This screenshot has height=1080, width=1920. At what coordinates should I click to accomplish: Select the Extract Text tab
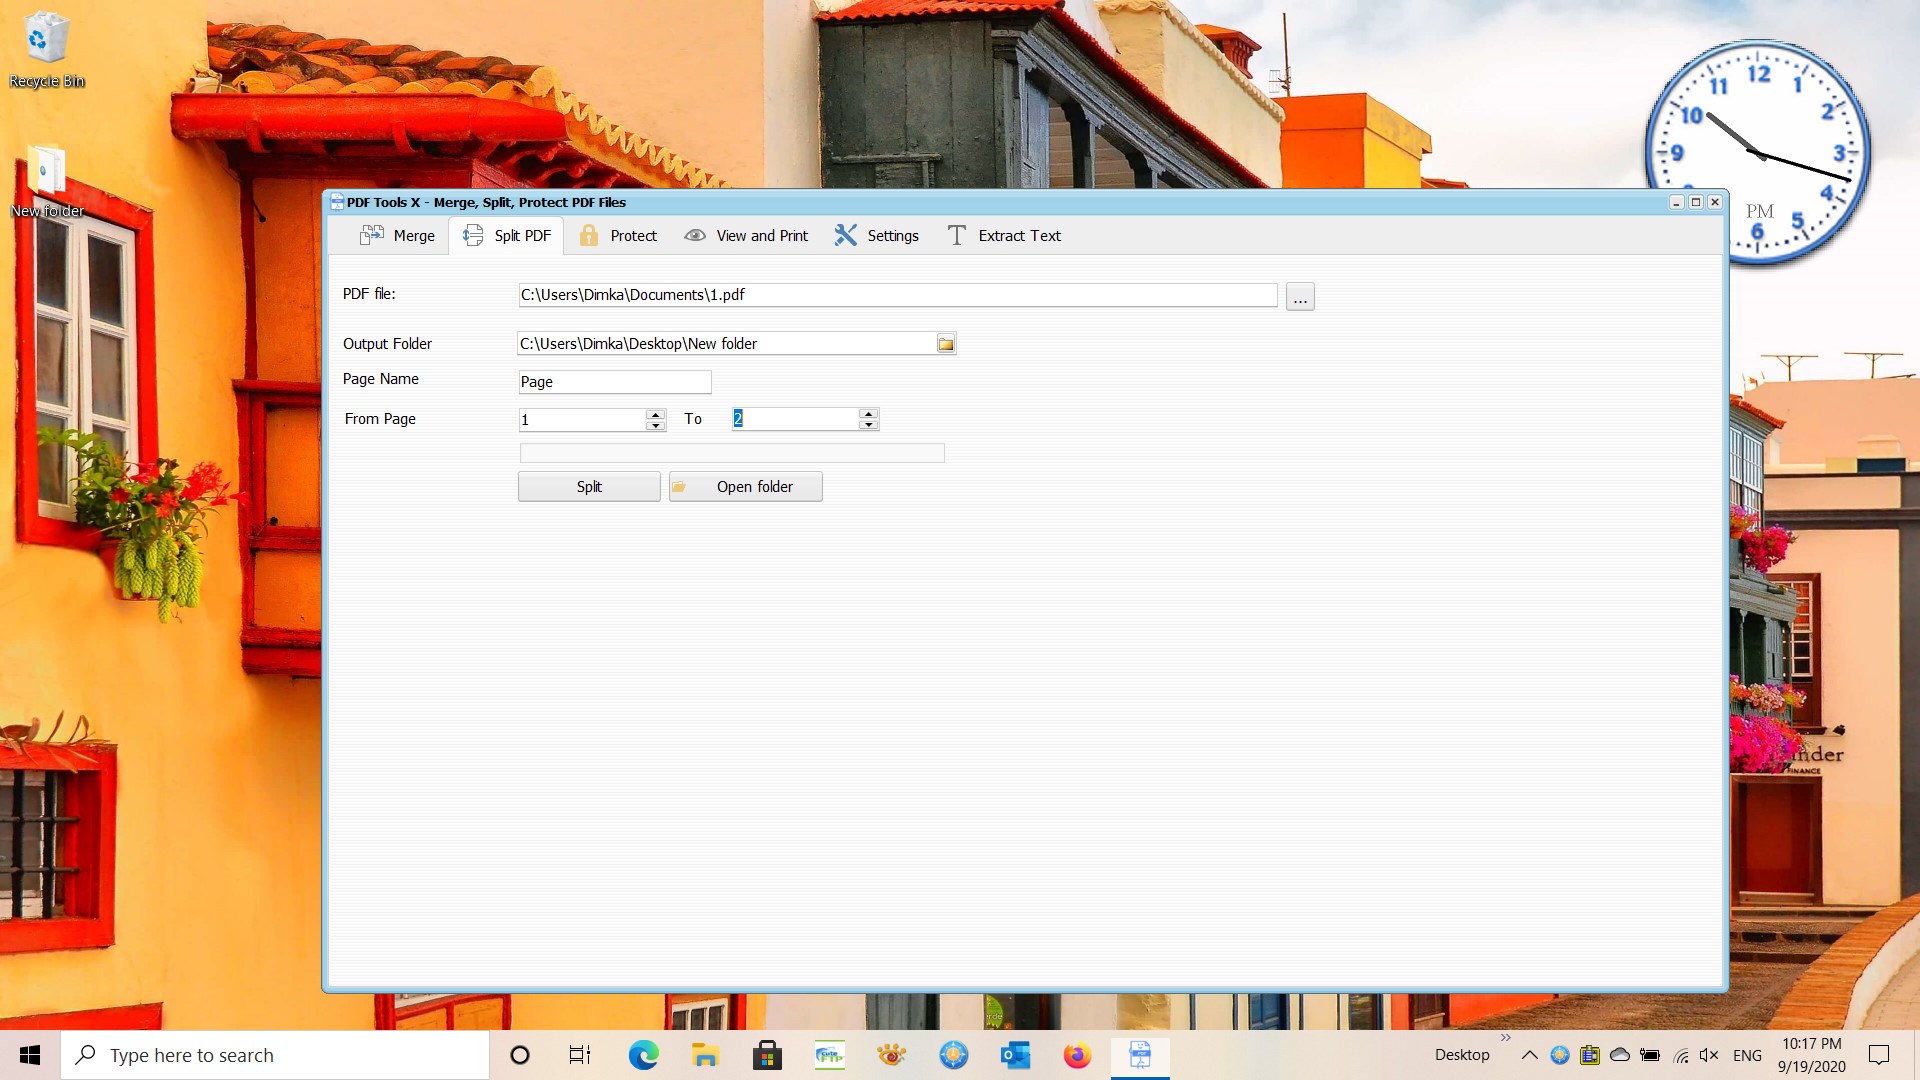coord(1004,236)
